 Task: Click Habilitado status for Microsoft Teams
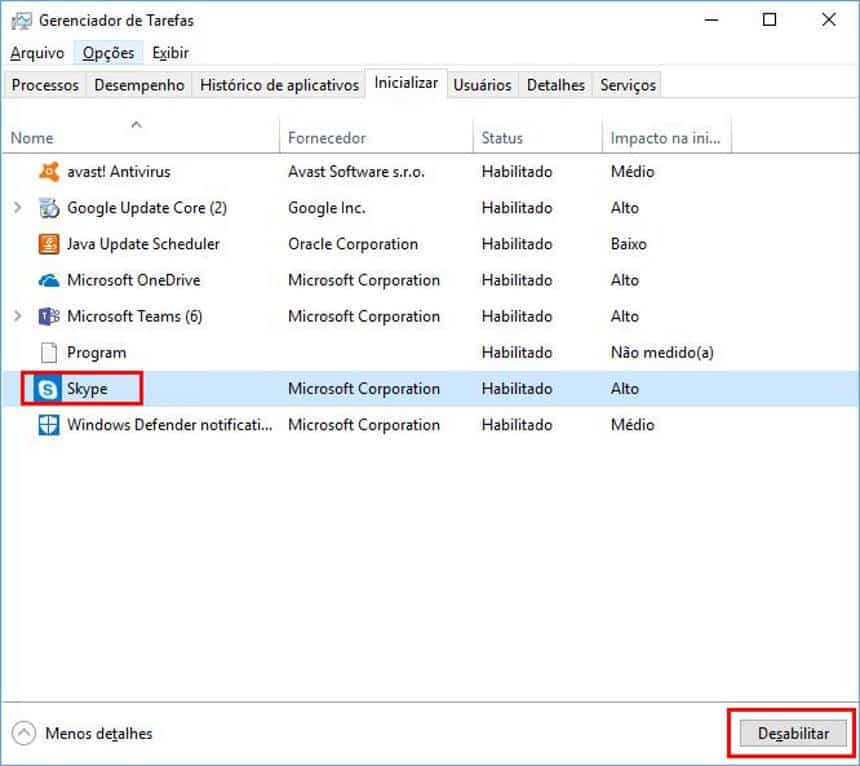pos(517,316)
